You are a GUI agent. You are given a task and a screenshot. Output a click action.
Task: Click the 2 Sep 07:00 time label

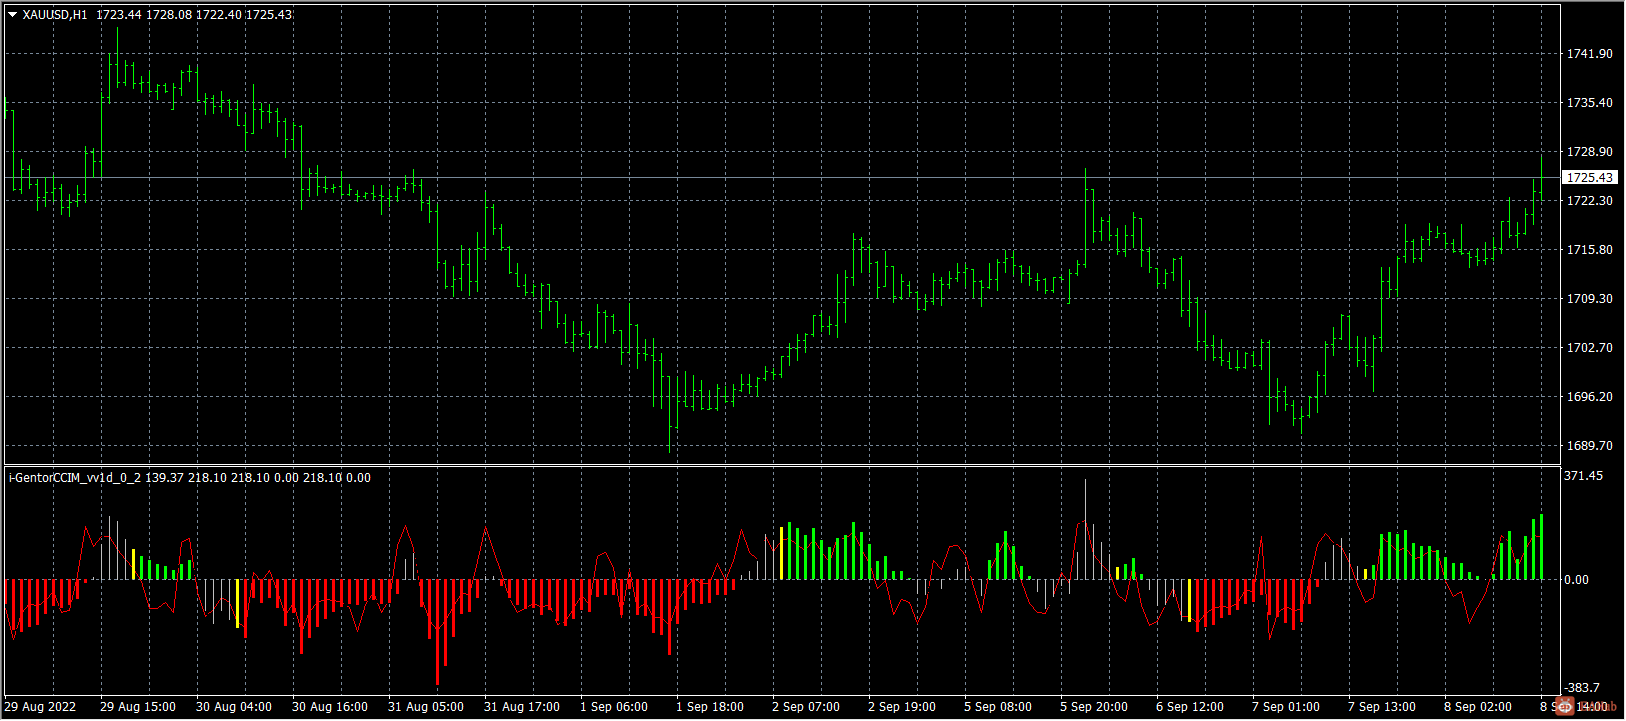pyautogui.click(x=806, y=707)
